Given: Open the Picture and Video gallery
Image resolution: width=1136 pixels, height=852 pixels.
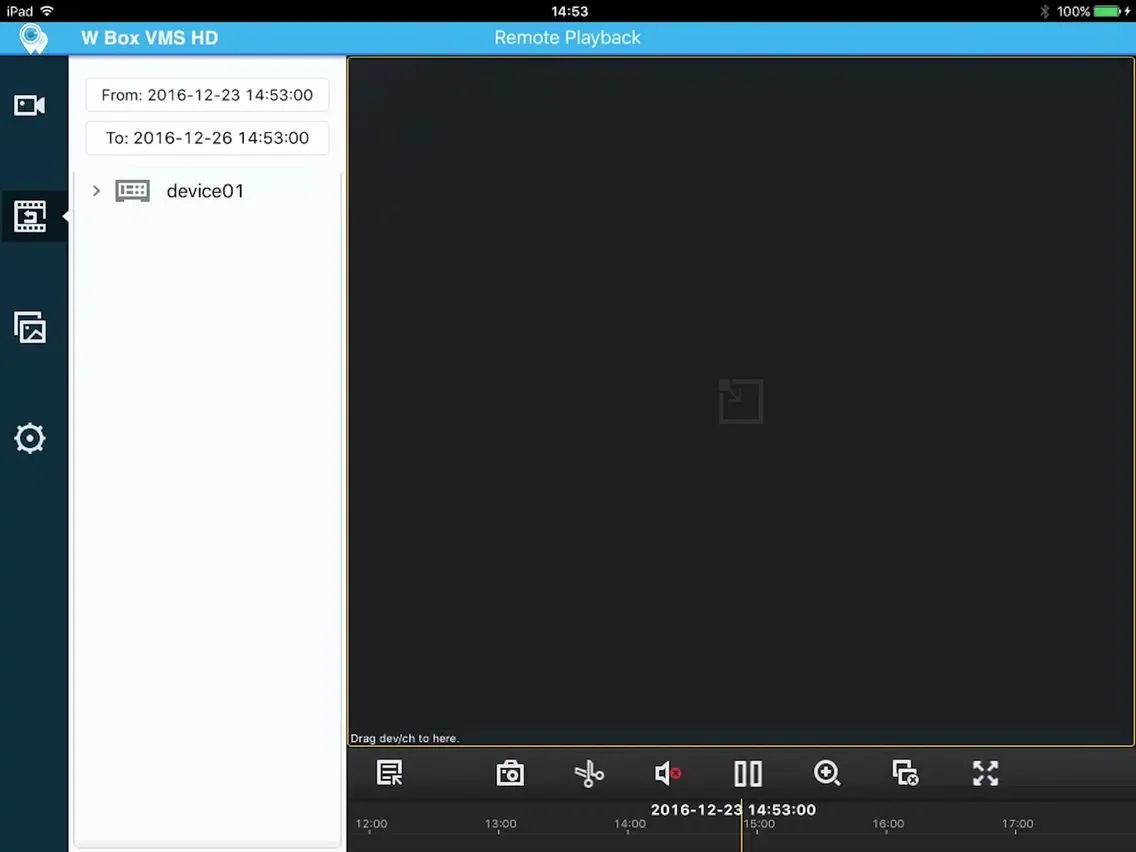Looking at the screenshot, I should tap(30, 327).
